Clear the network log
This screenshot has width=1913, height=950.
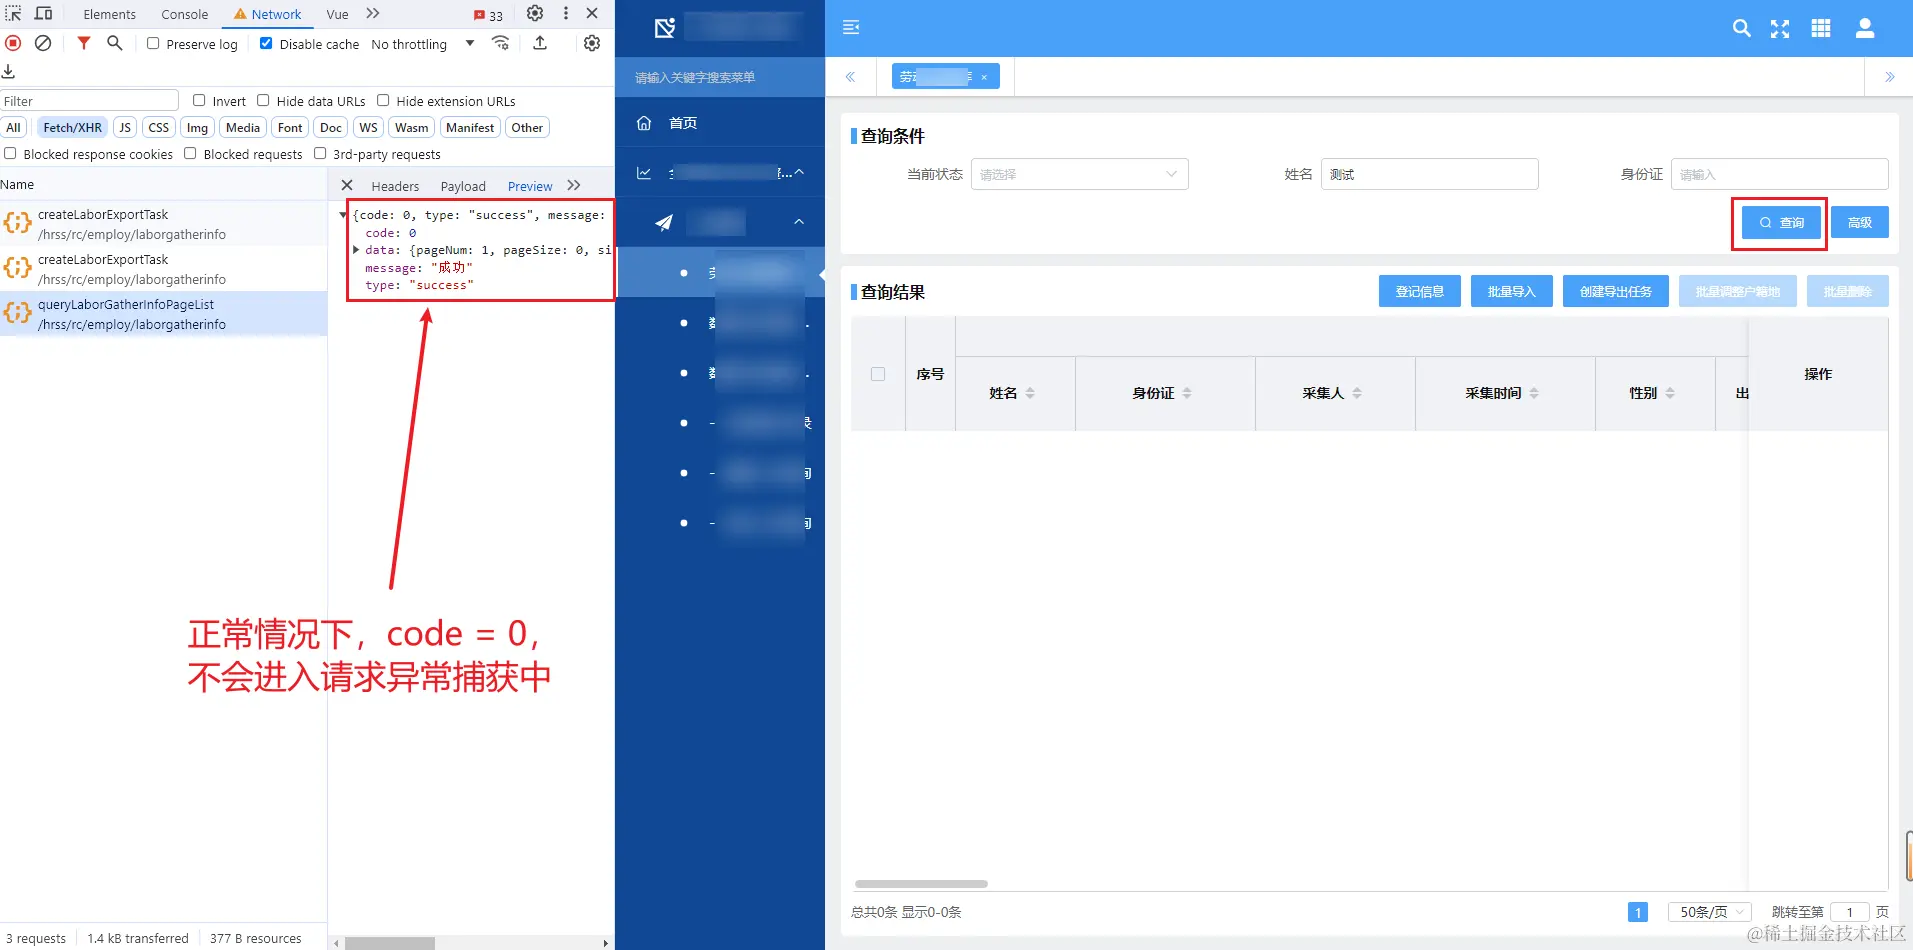coord(43,43)
